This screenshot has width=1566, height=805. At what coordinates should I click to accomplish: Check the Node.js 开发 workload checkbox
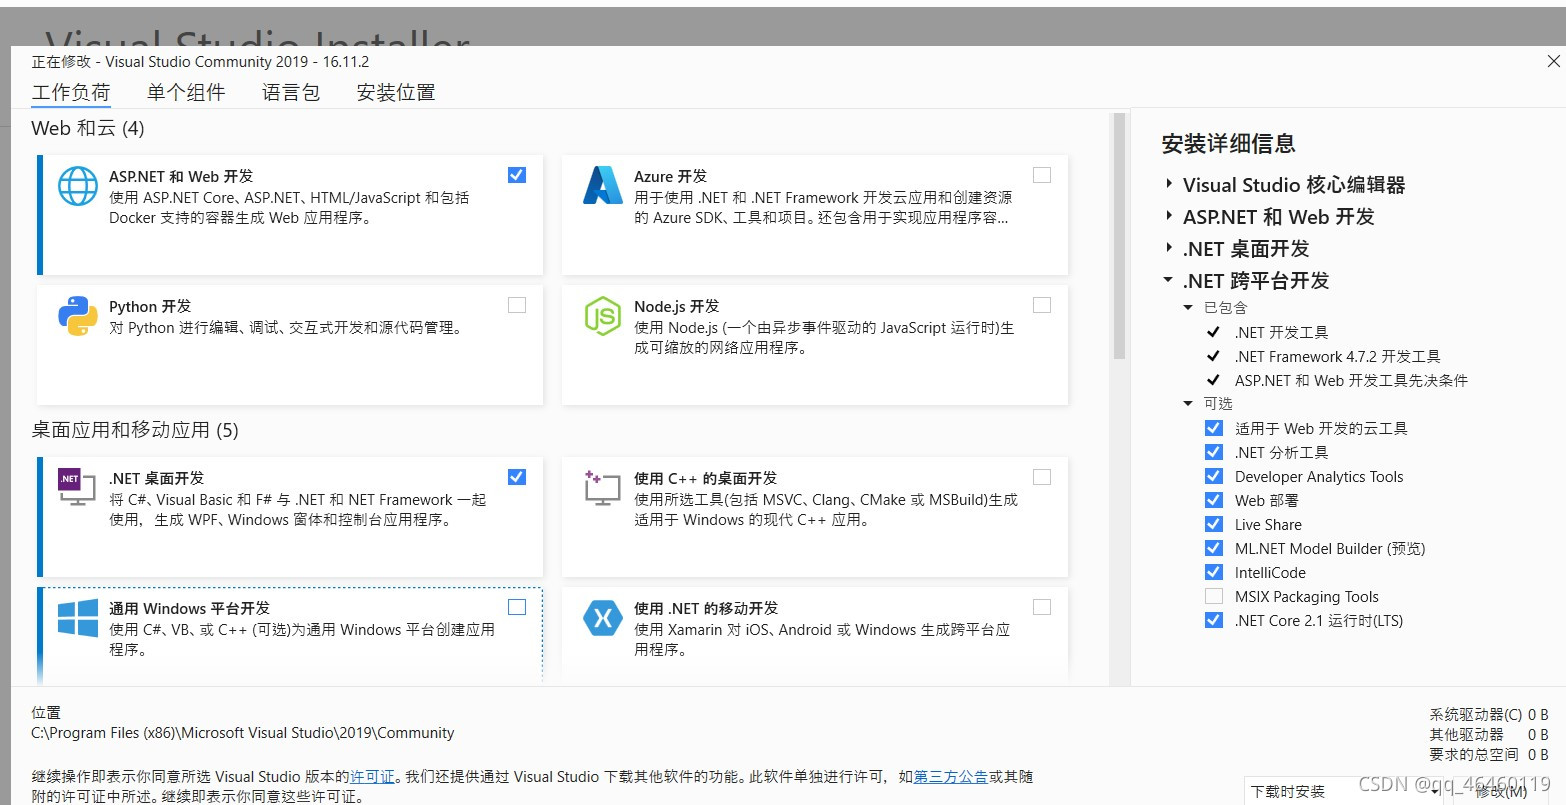tap(1042, 305)
